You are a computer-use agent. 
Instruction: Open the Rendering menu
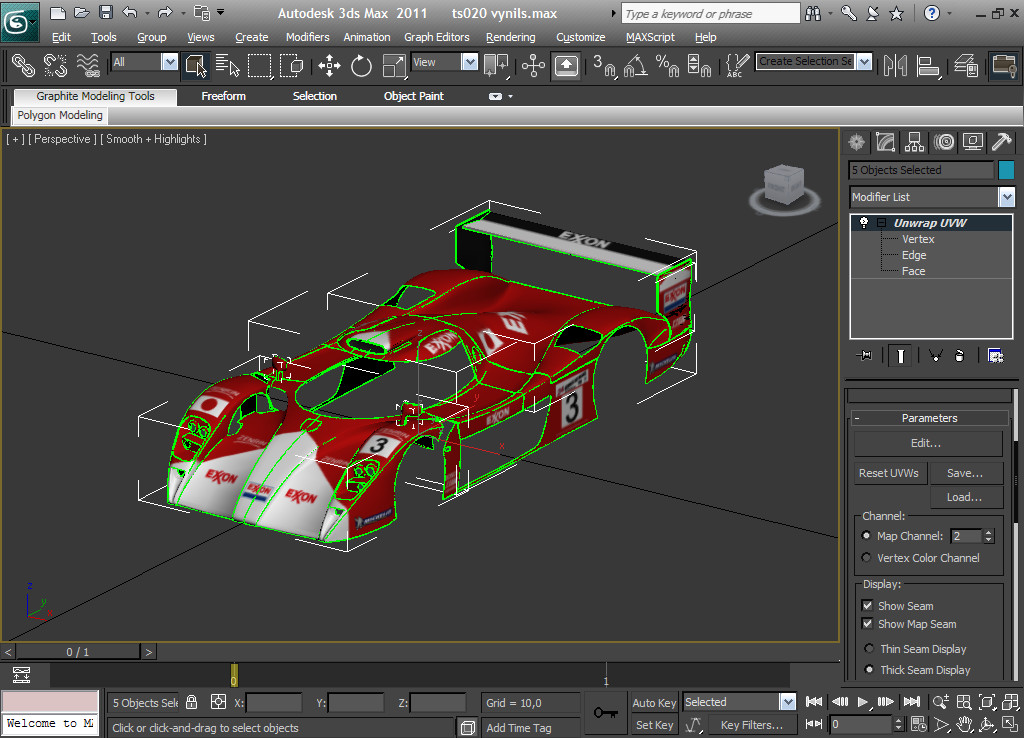coord(511,37)
